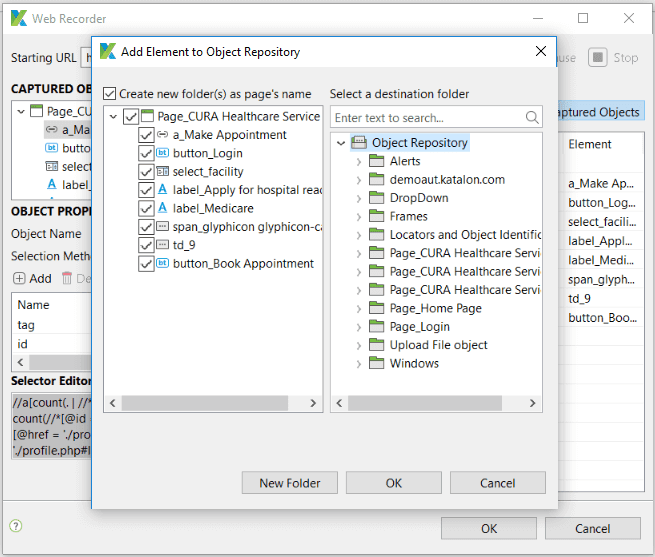Click the Stop recording icon in Web Recorder
The image size is (655, 557).
(x=598, y=57)
